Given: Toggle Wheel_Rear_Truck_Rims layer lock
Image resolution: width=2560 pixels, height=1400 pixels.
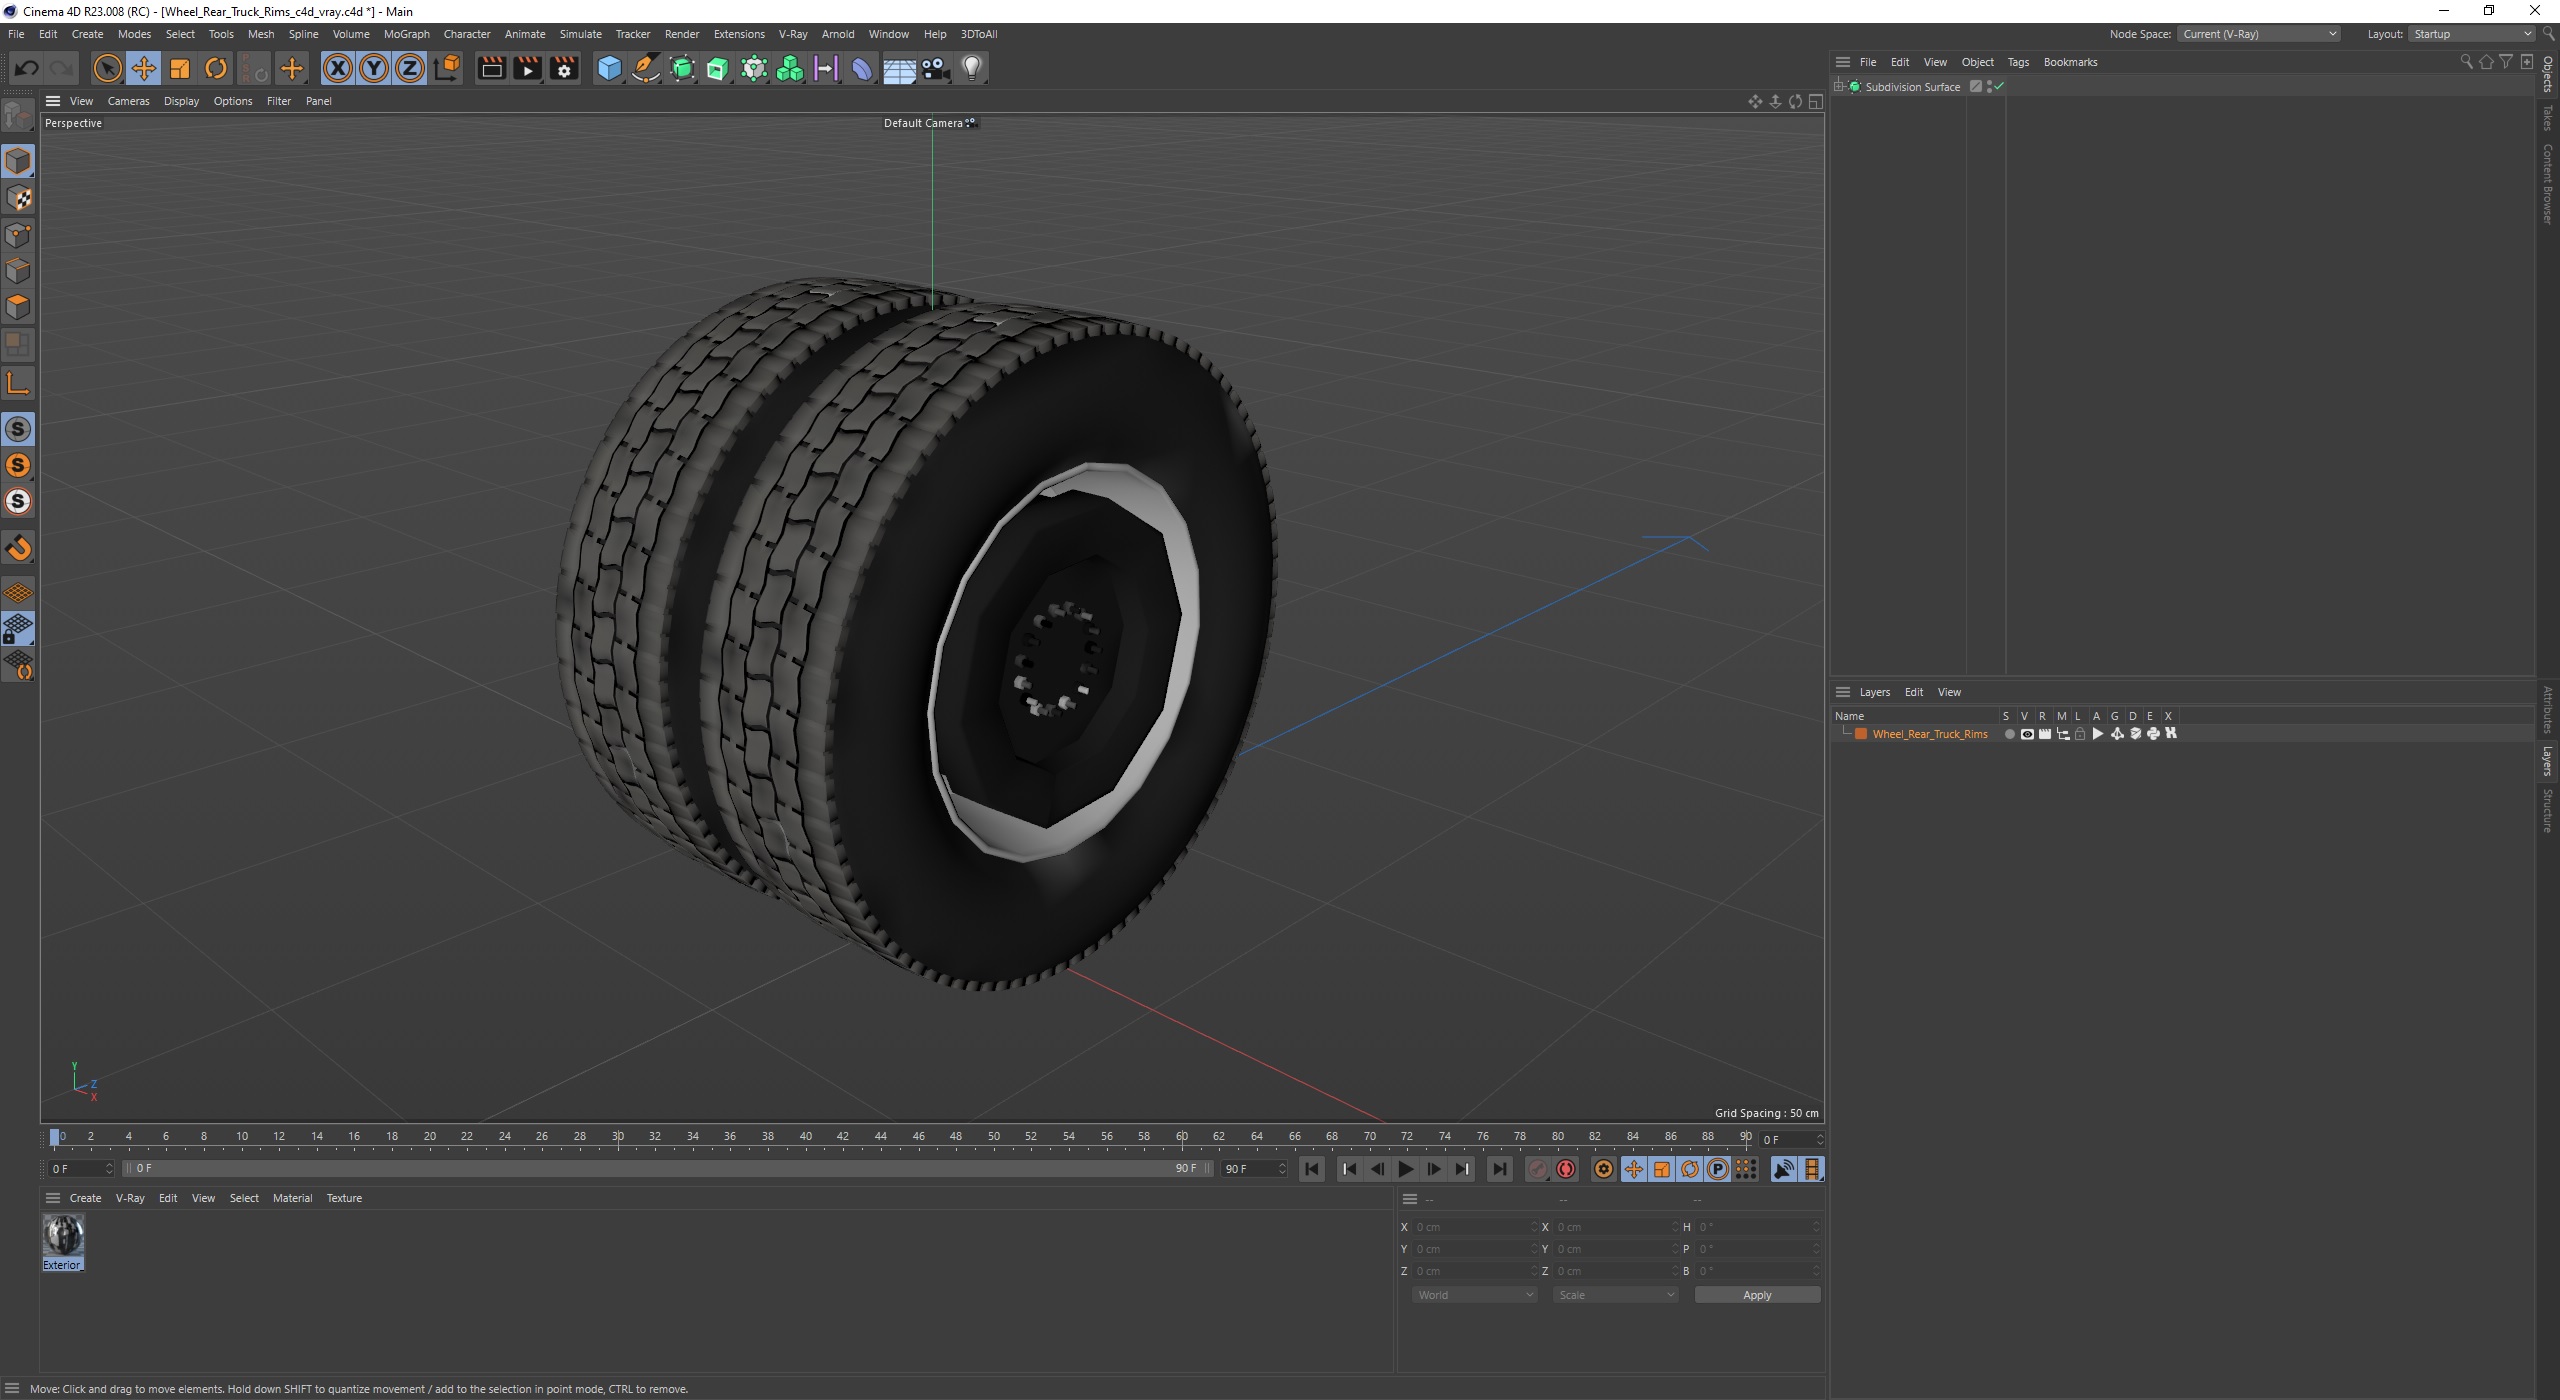Looking at the screenshot, I should point(2080,734).
